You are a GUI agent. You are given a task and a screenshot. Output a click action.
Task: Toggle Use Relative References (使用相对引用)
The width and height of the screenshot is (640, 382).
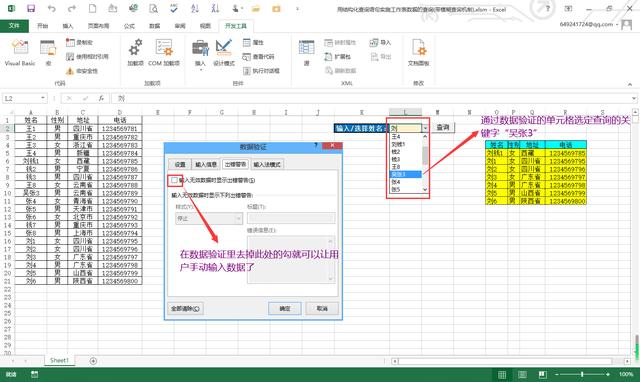[x=87, y=56]
